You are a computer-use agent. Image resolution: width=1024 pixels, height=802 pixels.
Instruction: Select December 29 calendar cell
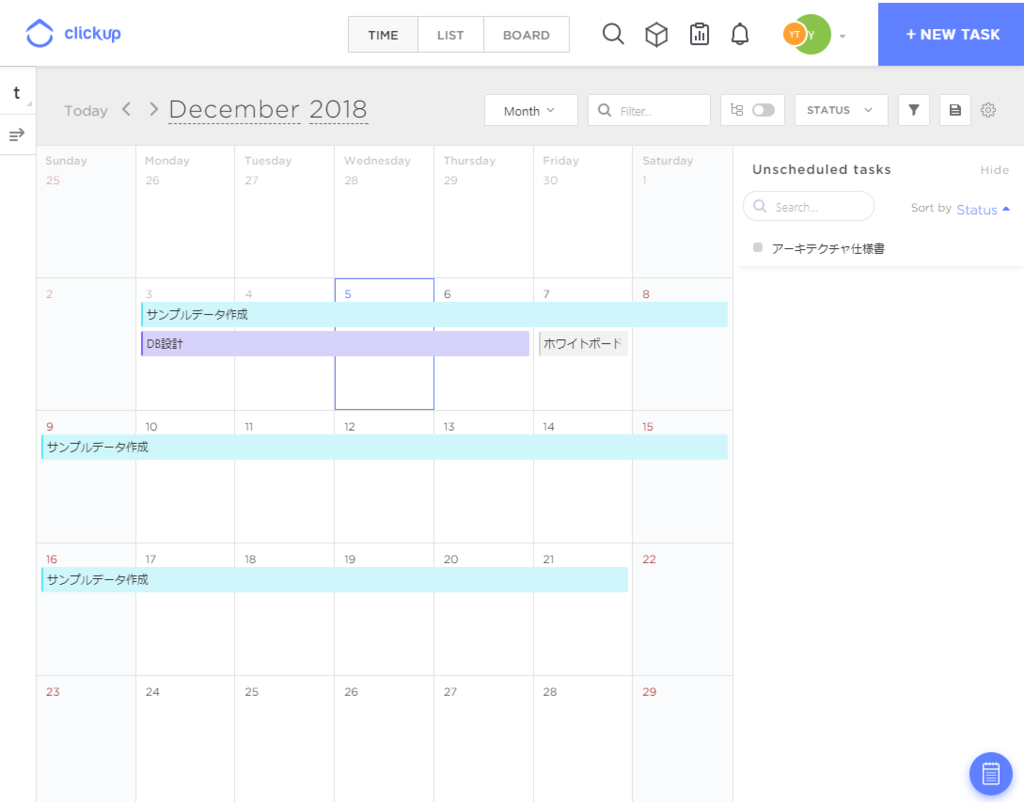click(682, 738)
